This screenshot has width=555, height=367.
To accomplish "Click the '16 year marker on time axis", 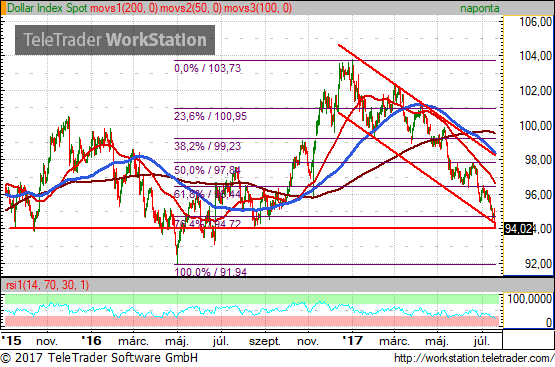I will click(x=91, y=341).
